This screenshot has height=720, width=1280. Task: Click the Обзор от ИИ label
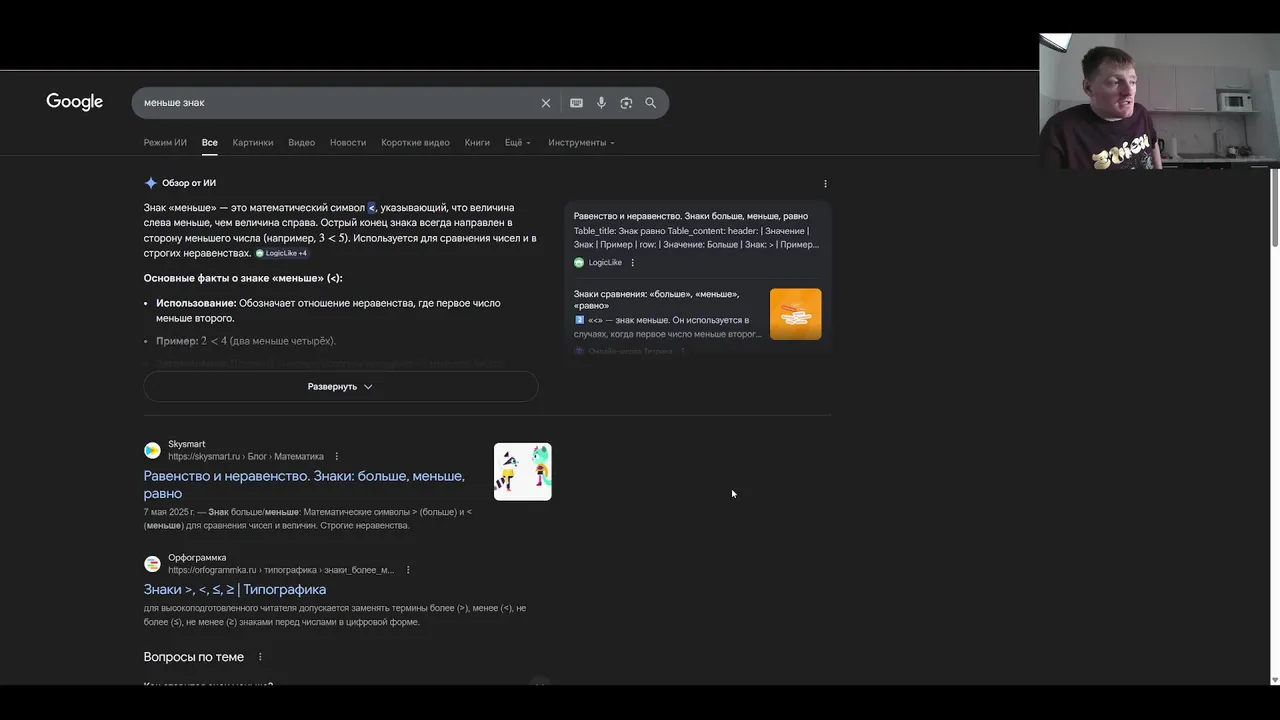point(189,184)
